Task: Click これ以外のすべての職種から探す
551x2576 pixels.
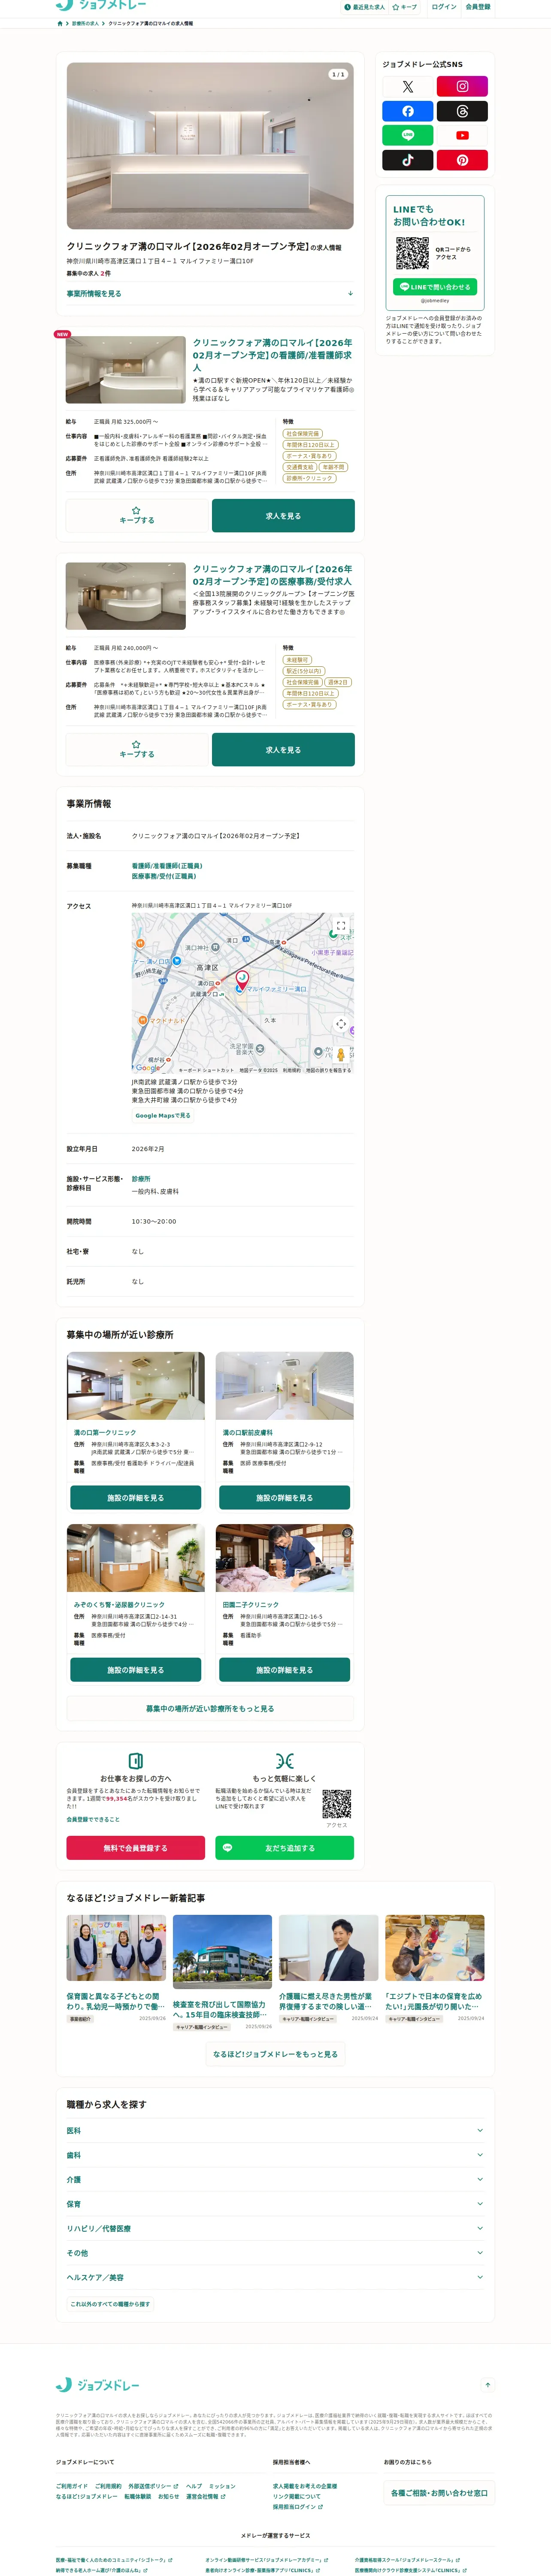Action: coord(110,2304)
